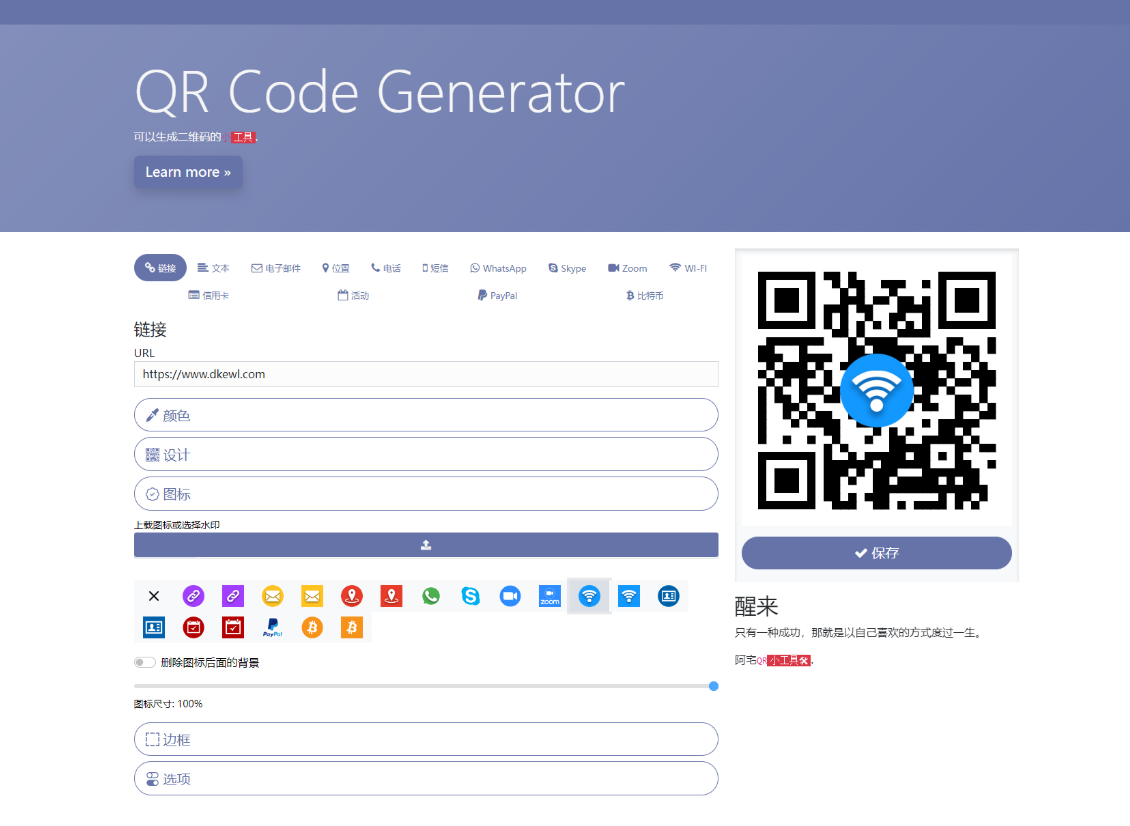
Task: Click the icon size slider handle
Action: [713, 686]
